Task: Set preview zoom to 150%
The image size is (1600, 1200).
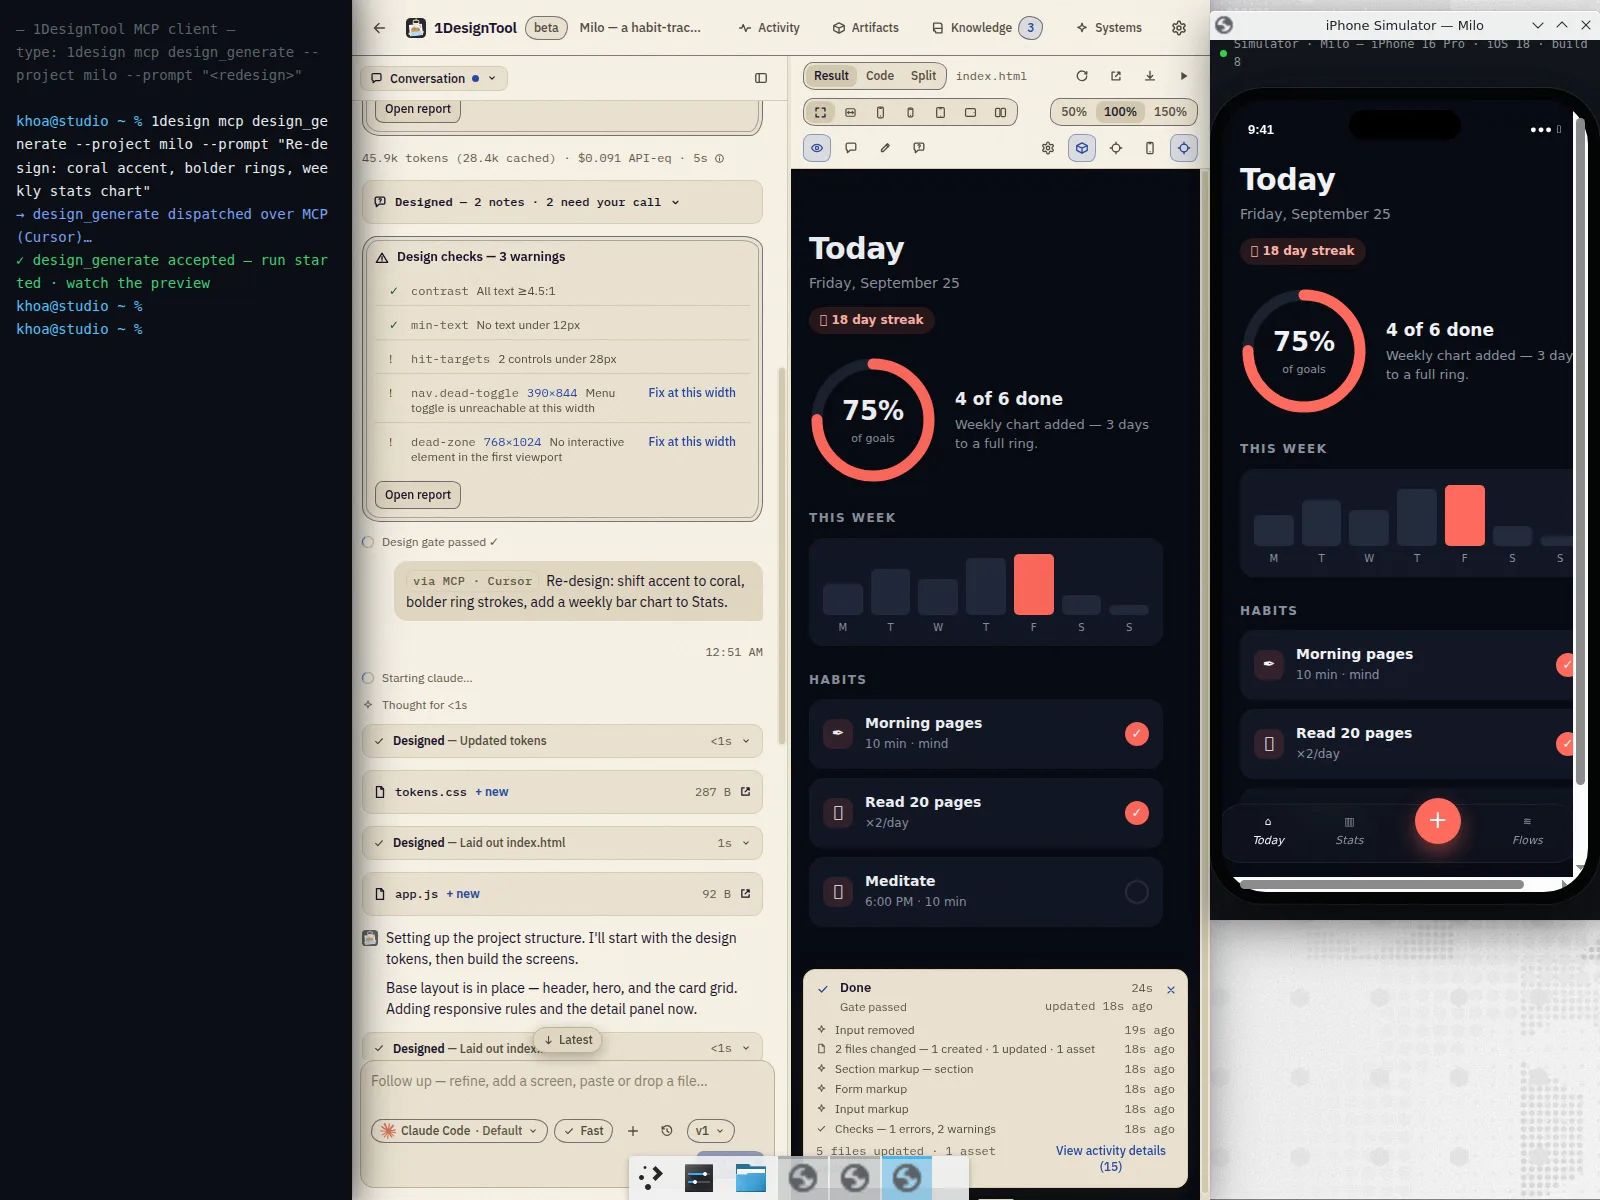Action: (1170, 112)
